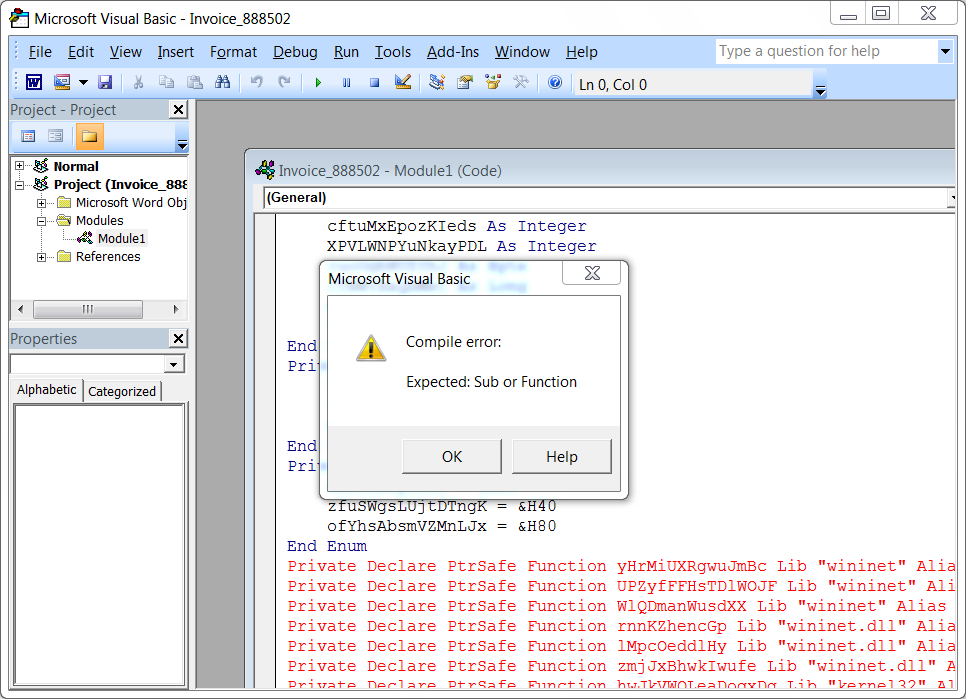Image resolution: width=966 pixels, height=699 pixels.
Task: Open the View menu
Action: point(126,52)
